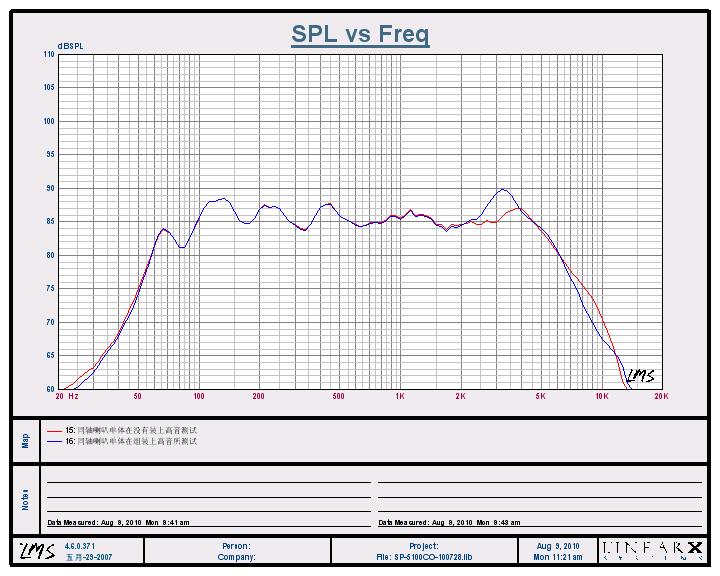This screenshot has width=720, height=576.
Task: Click the Data Measured 8:43 am timestamp
Action: coord(449,523)
